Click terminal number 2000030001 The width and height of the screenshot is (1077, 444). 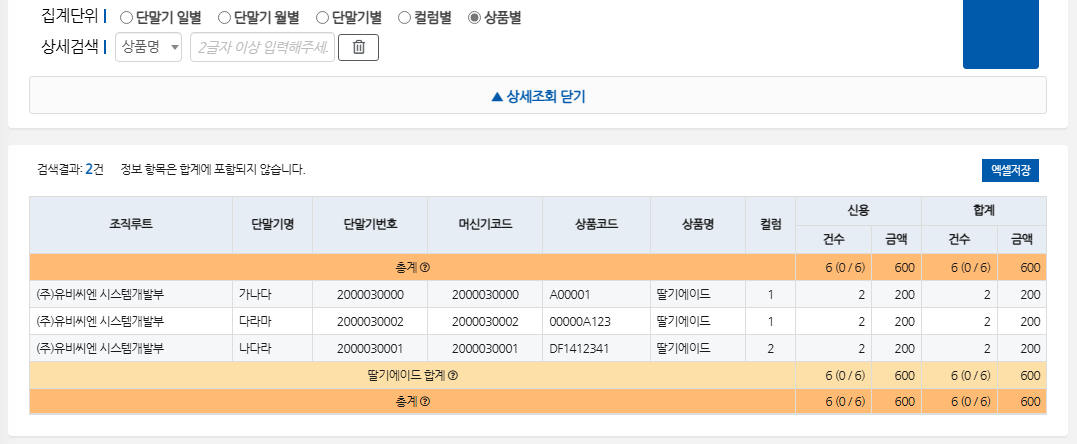tap(370, 348)
